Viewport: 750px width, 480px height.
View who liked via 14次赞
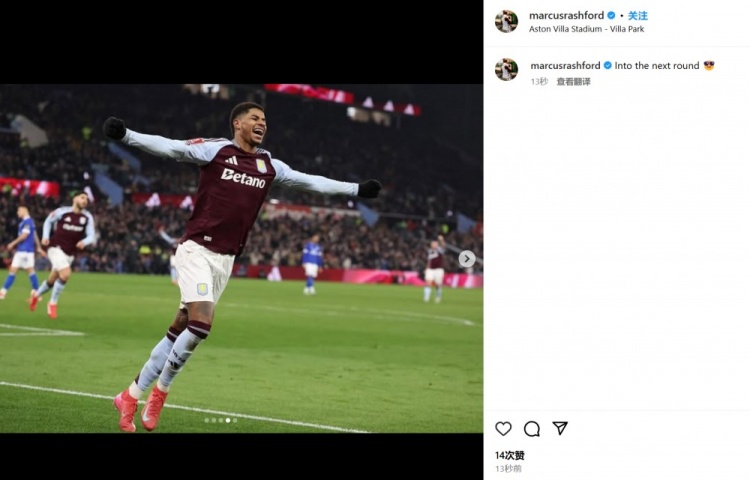pos(509,456)
